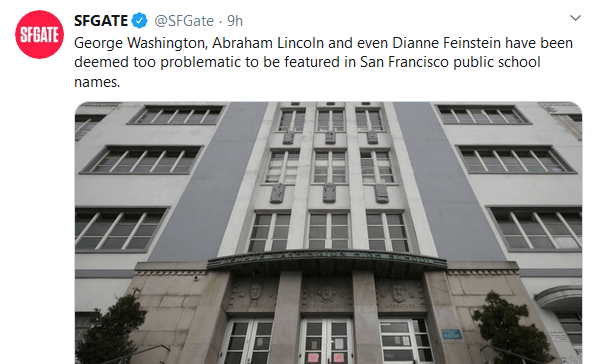This screenshot has width=598, height=364.
Task: Click the center carved relief above doors
Action: [x=326, y=294]
